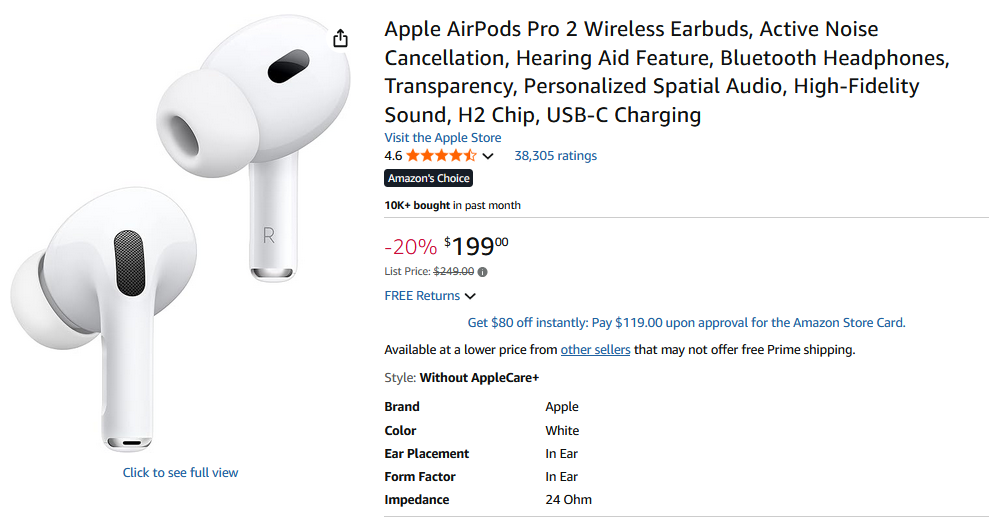Click the -20% discount label
Viewport: 997px width, 524px height.
pyautogui.click(x=410, y=247)
